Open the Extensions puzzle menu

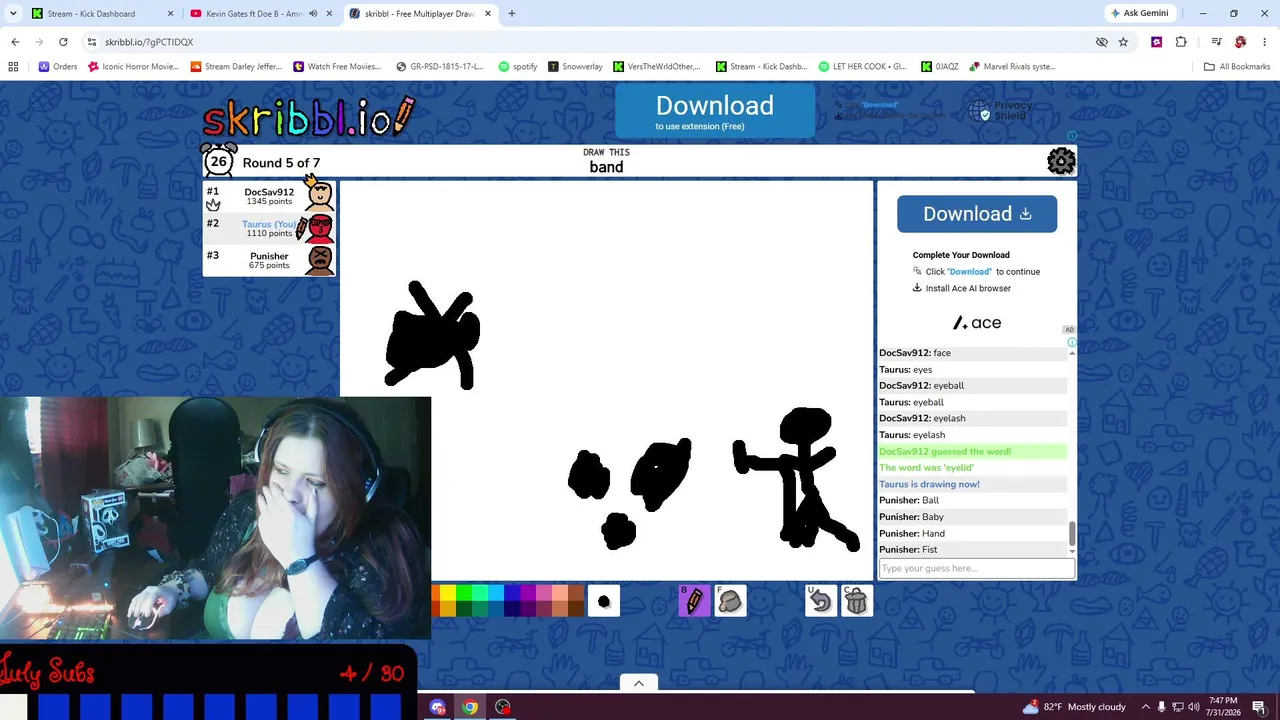click(x=1181, y=42)
